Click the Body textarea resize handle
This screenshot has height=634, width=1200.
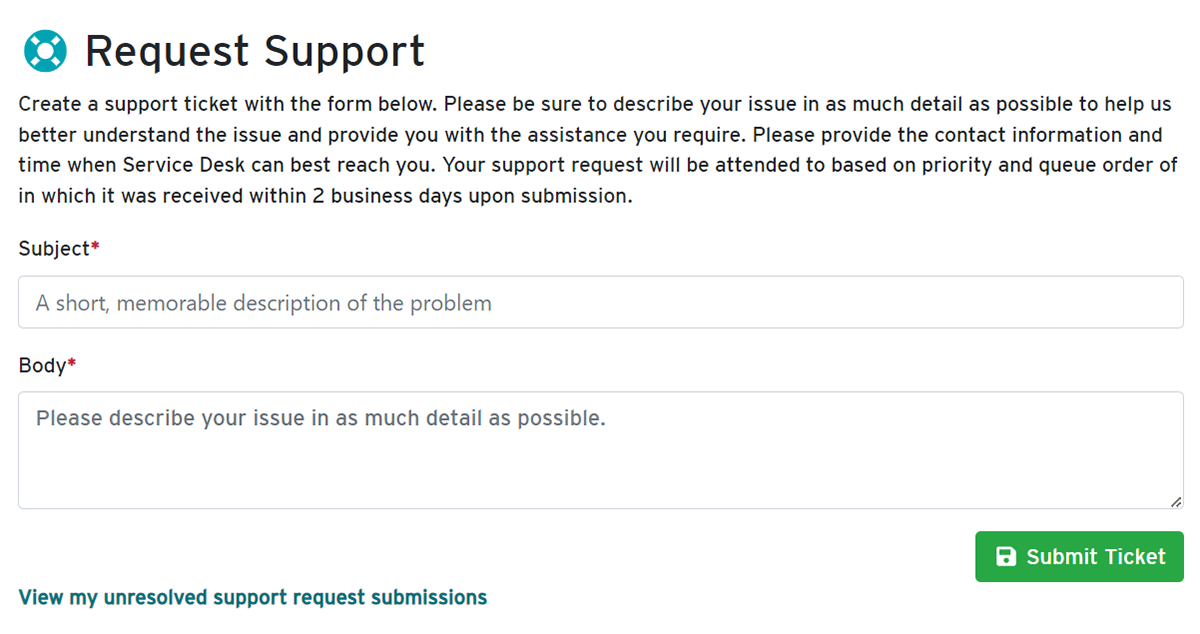pos(1176,502)
